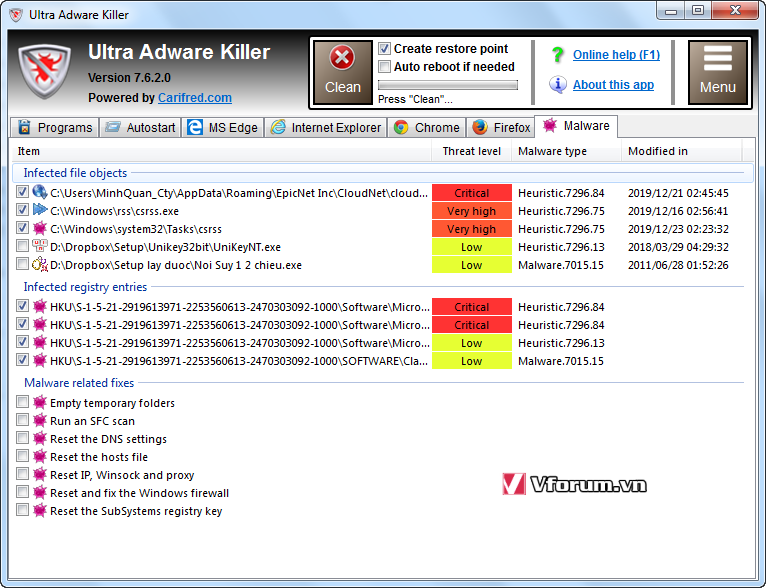Open the Chrome tab
The height and width of the screenshot is (588, 766).
(x=426, y=127)
